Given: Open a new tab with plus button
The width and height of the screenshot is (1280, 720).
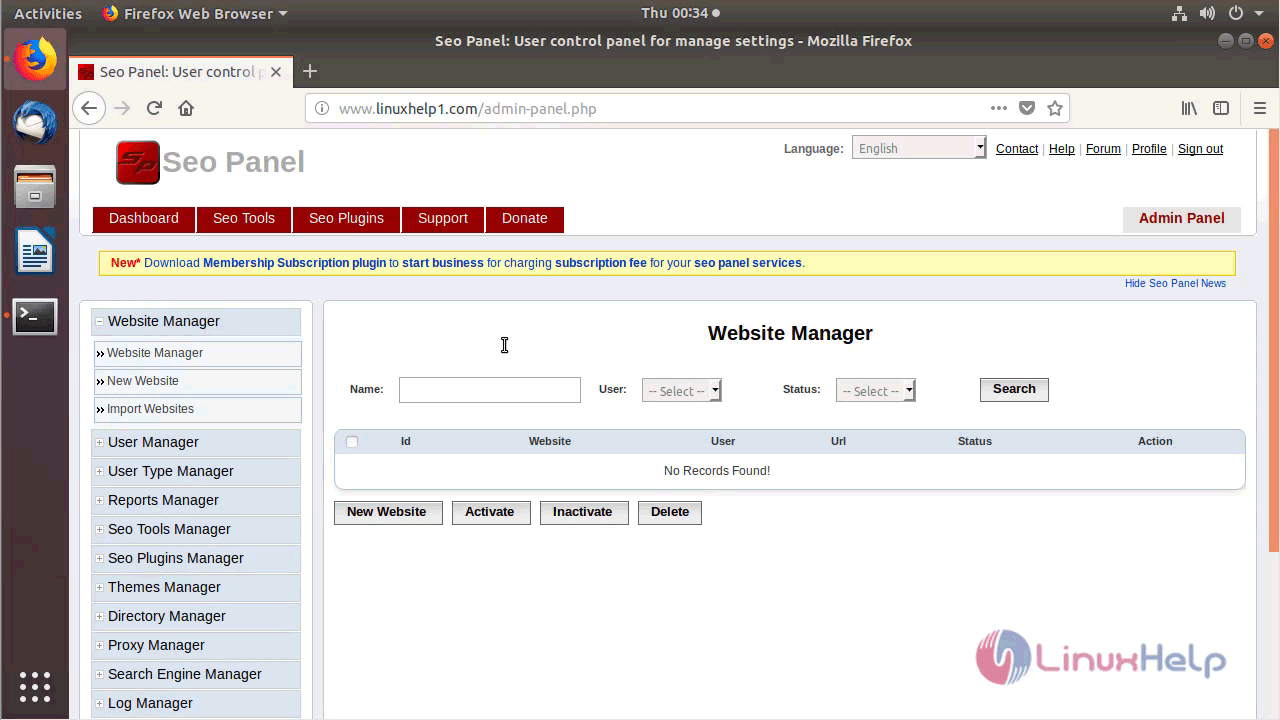Looking at the screenshot, I should click(310, 71).
